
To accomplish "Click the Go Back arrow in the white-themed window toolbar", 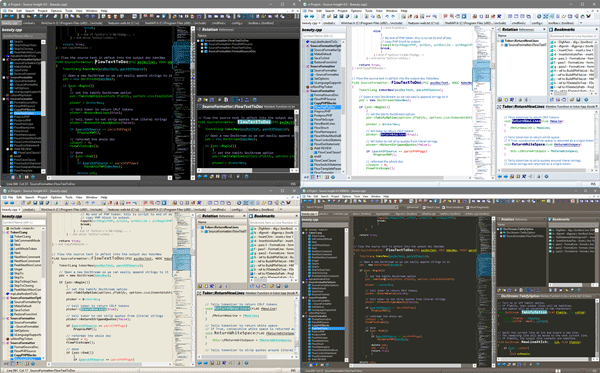I will tap(306, 16).
